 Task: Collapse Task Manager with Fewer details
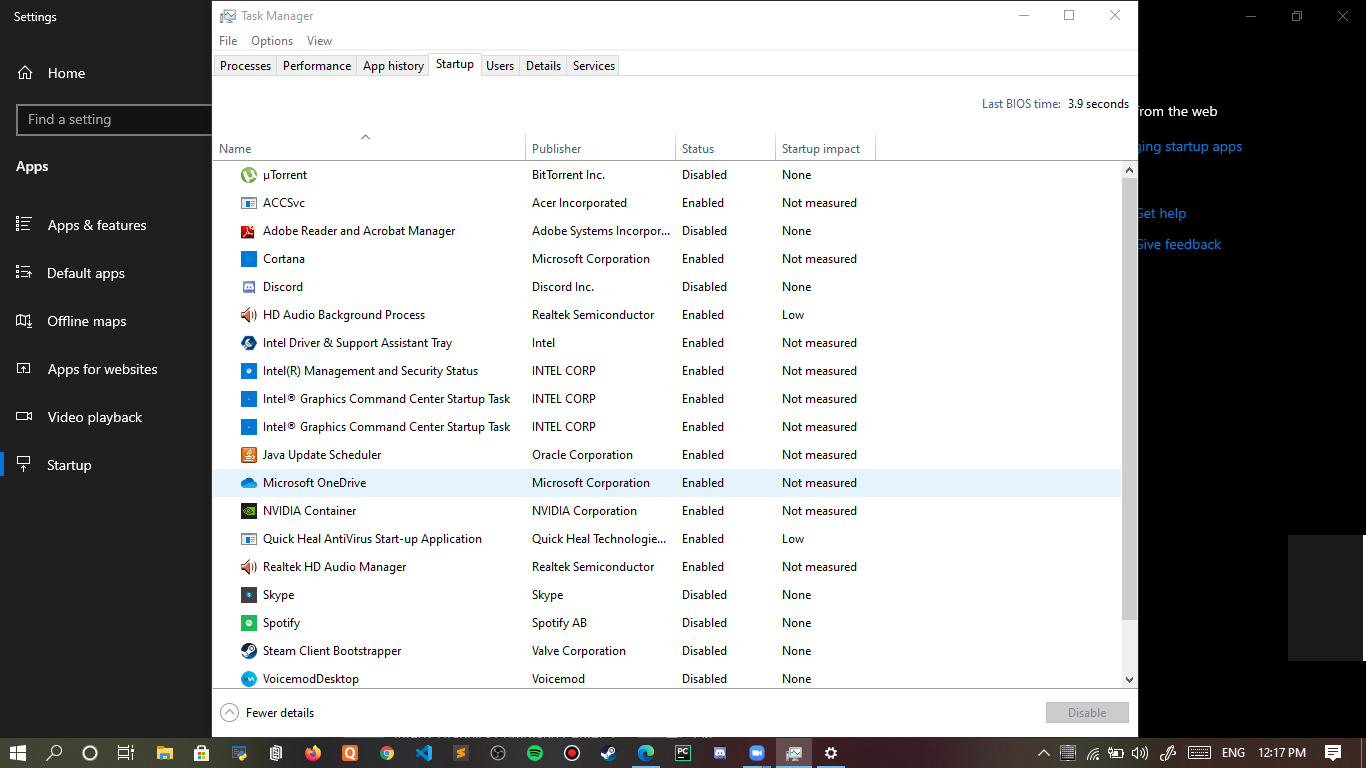coord(267,713)
